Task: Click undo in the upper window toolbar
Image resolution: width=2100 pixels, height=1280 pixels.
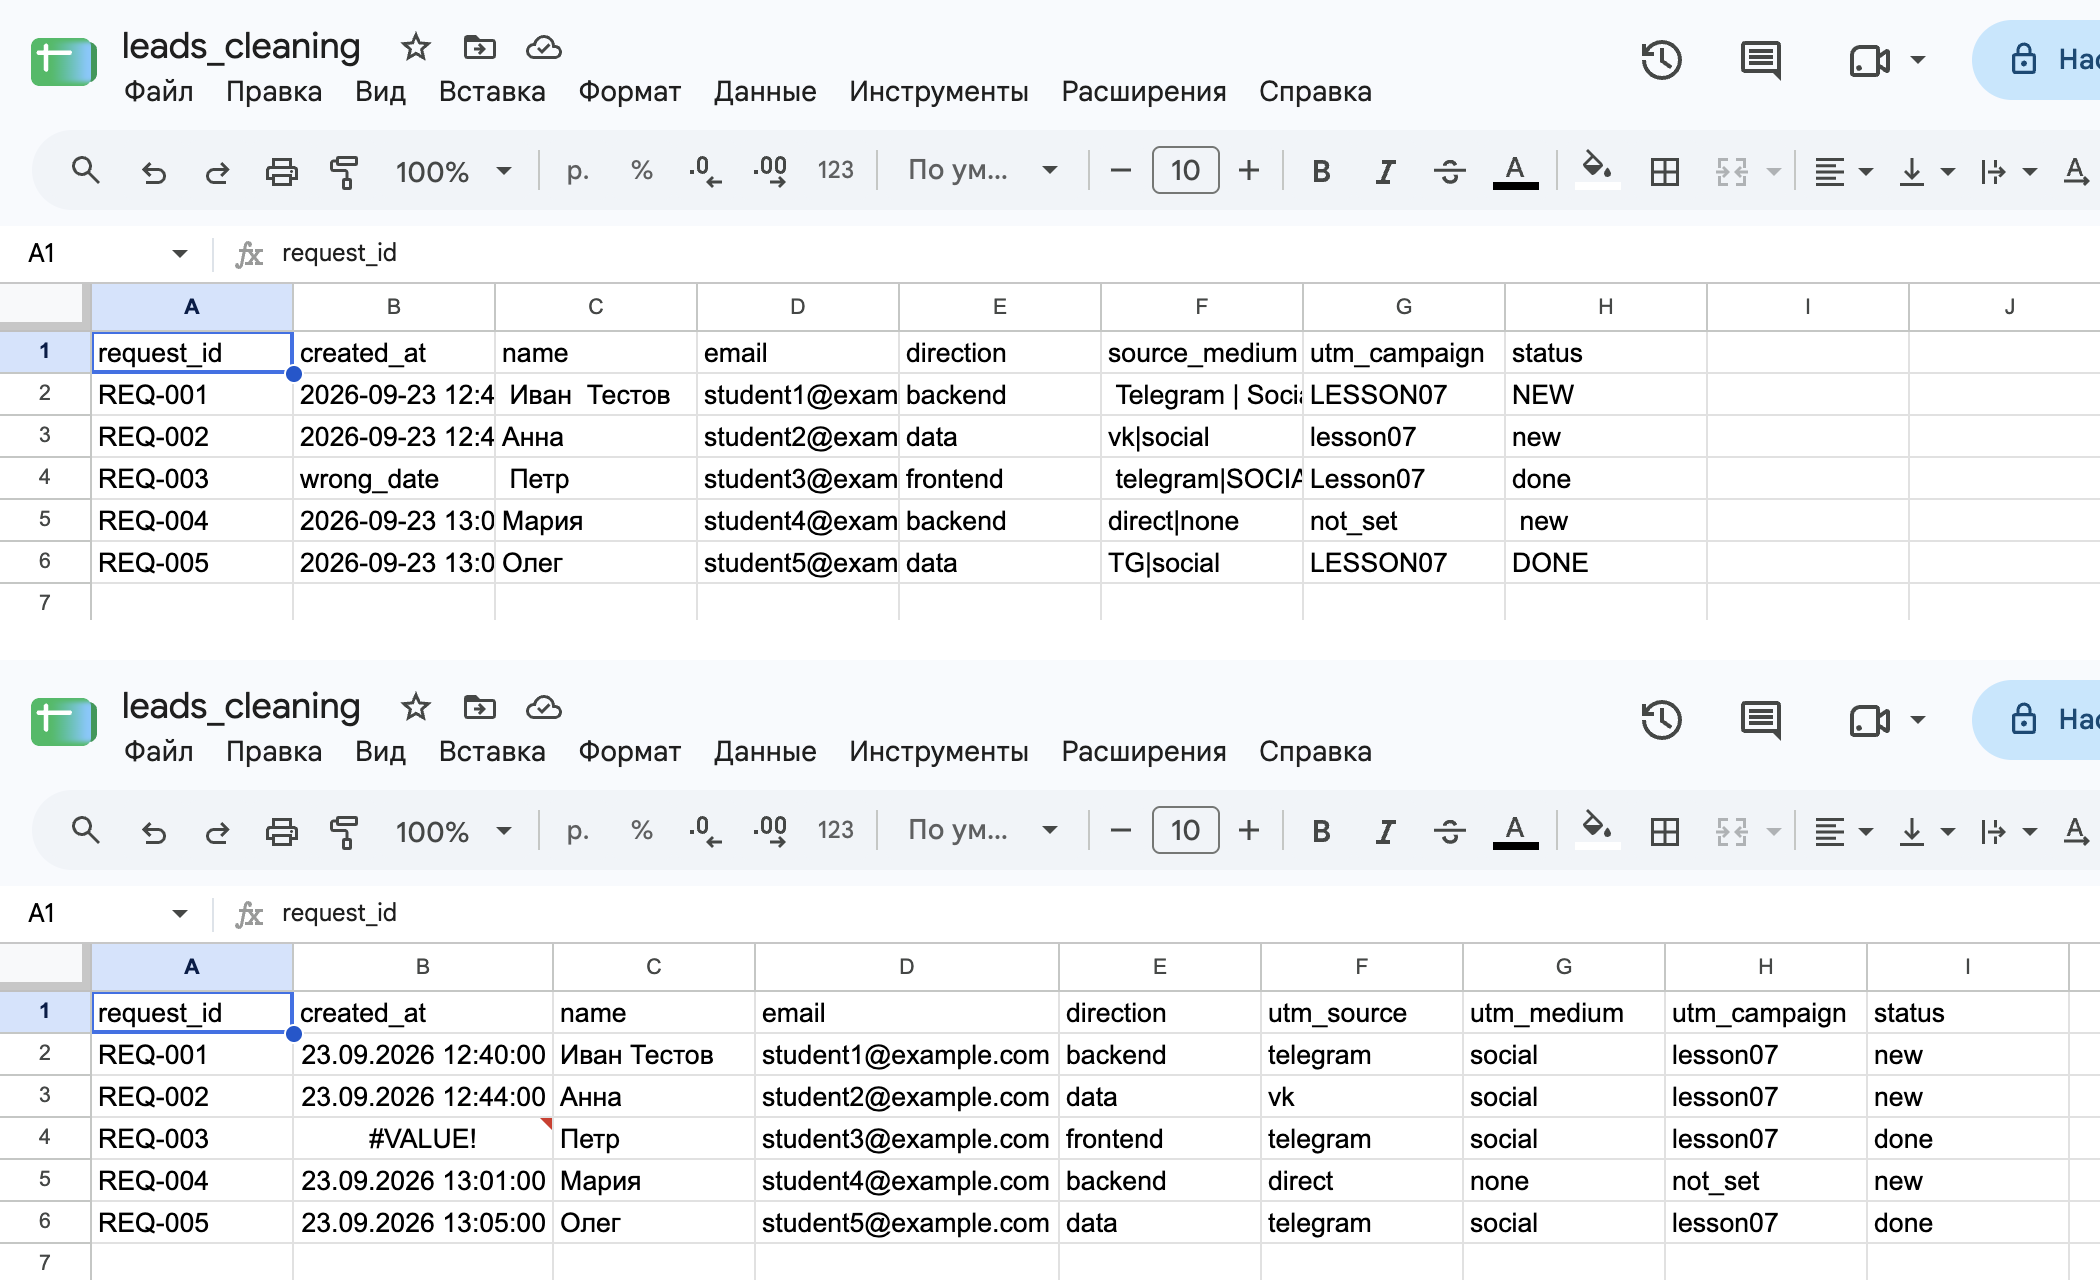Action: pos(153,172)
